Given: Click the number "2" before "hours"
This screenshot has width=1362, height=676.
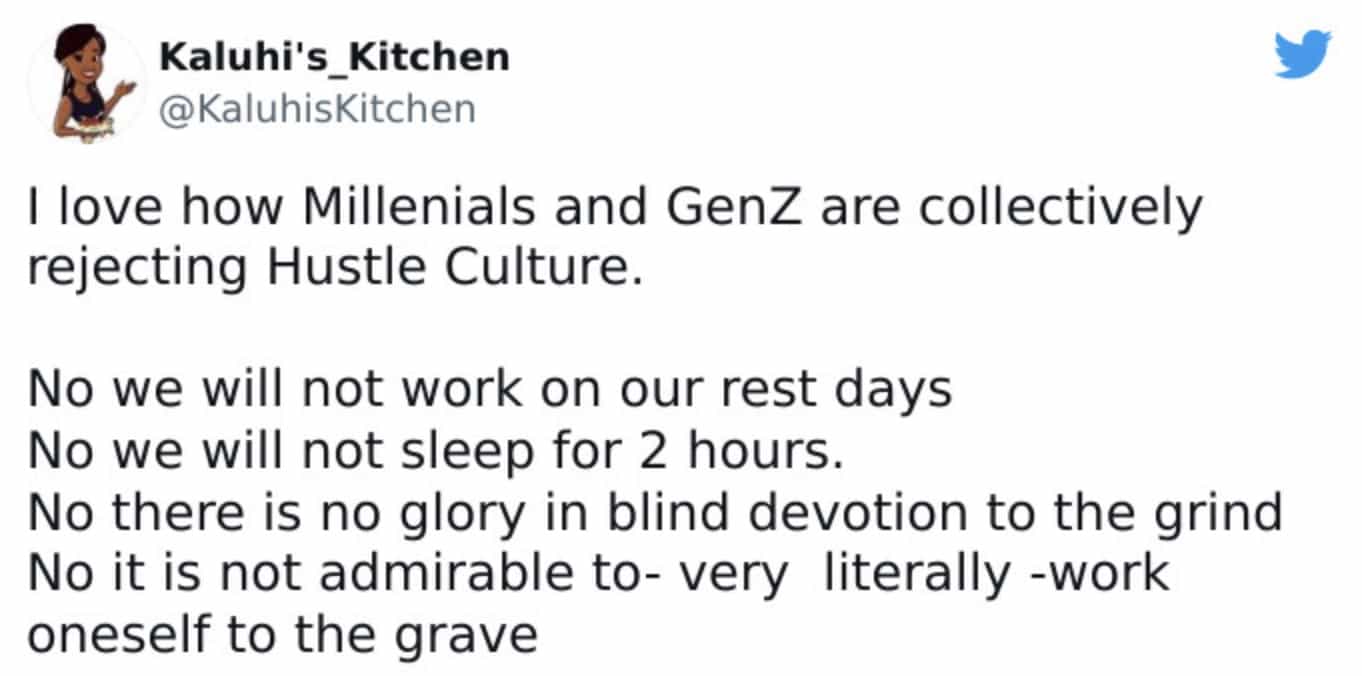Looking at the screenshot, I should [659, 452].
